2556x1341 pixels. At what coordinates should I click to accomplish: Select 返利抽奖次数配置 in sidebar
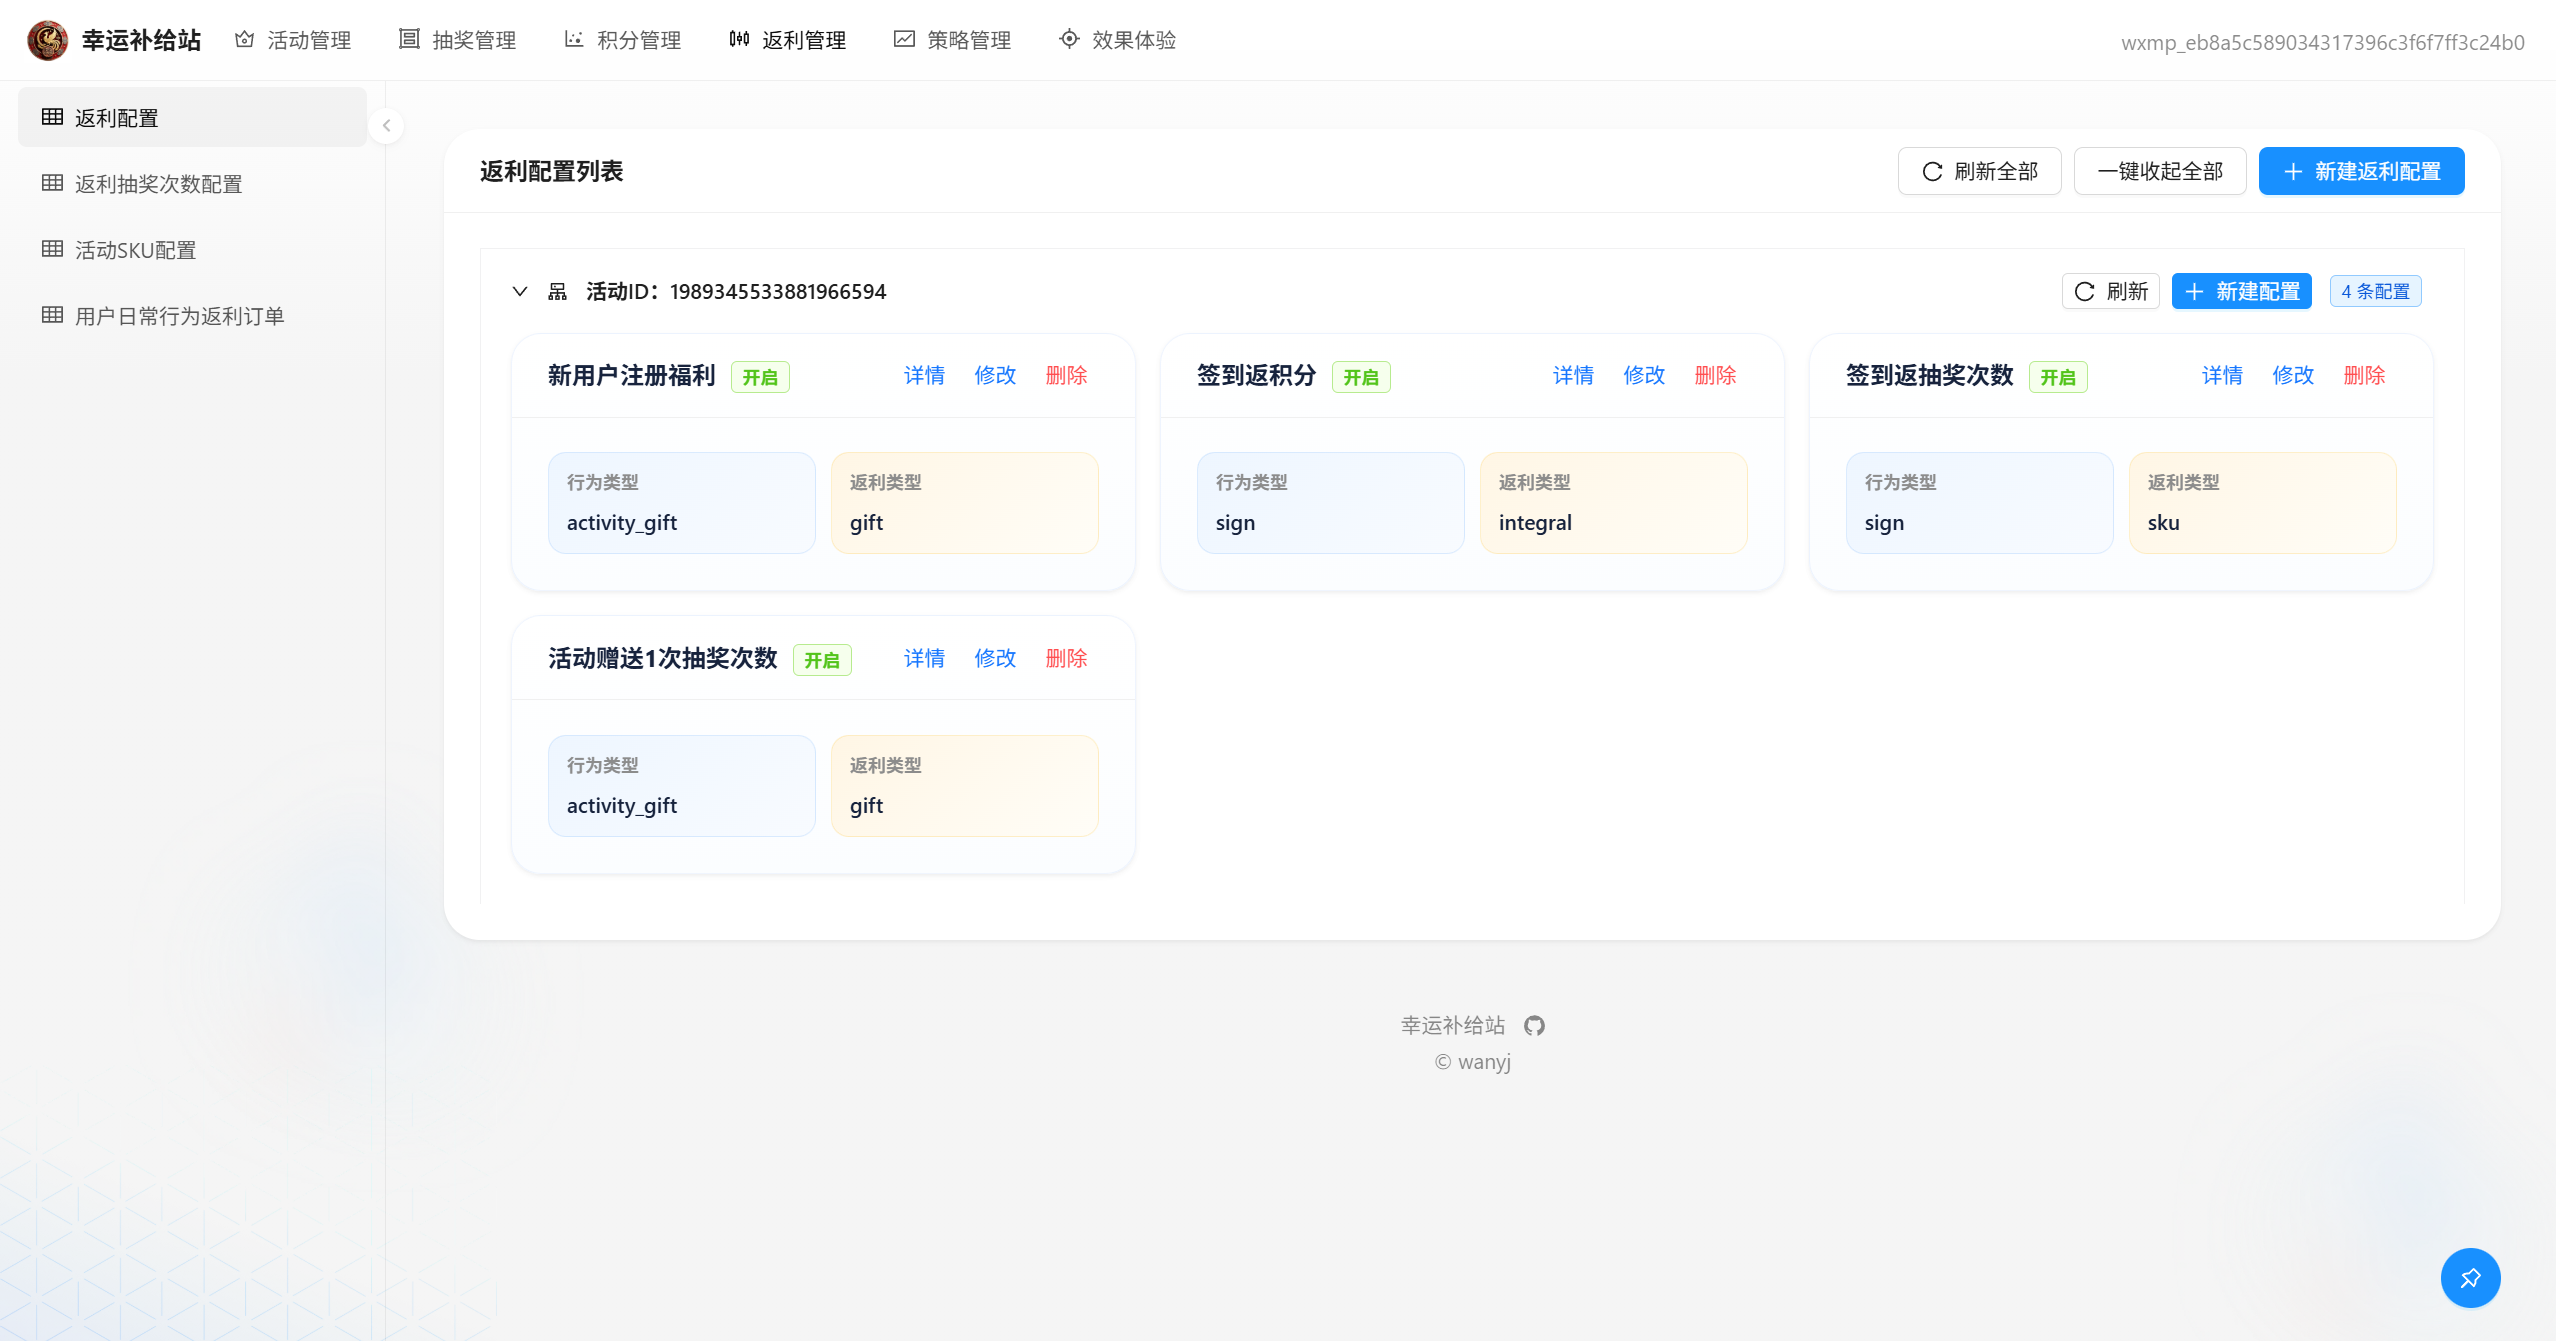158,184
